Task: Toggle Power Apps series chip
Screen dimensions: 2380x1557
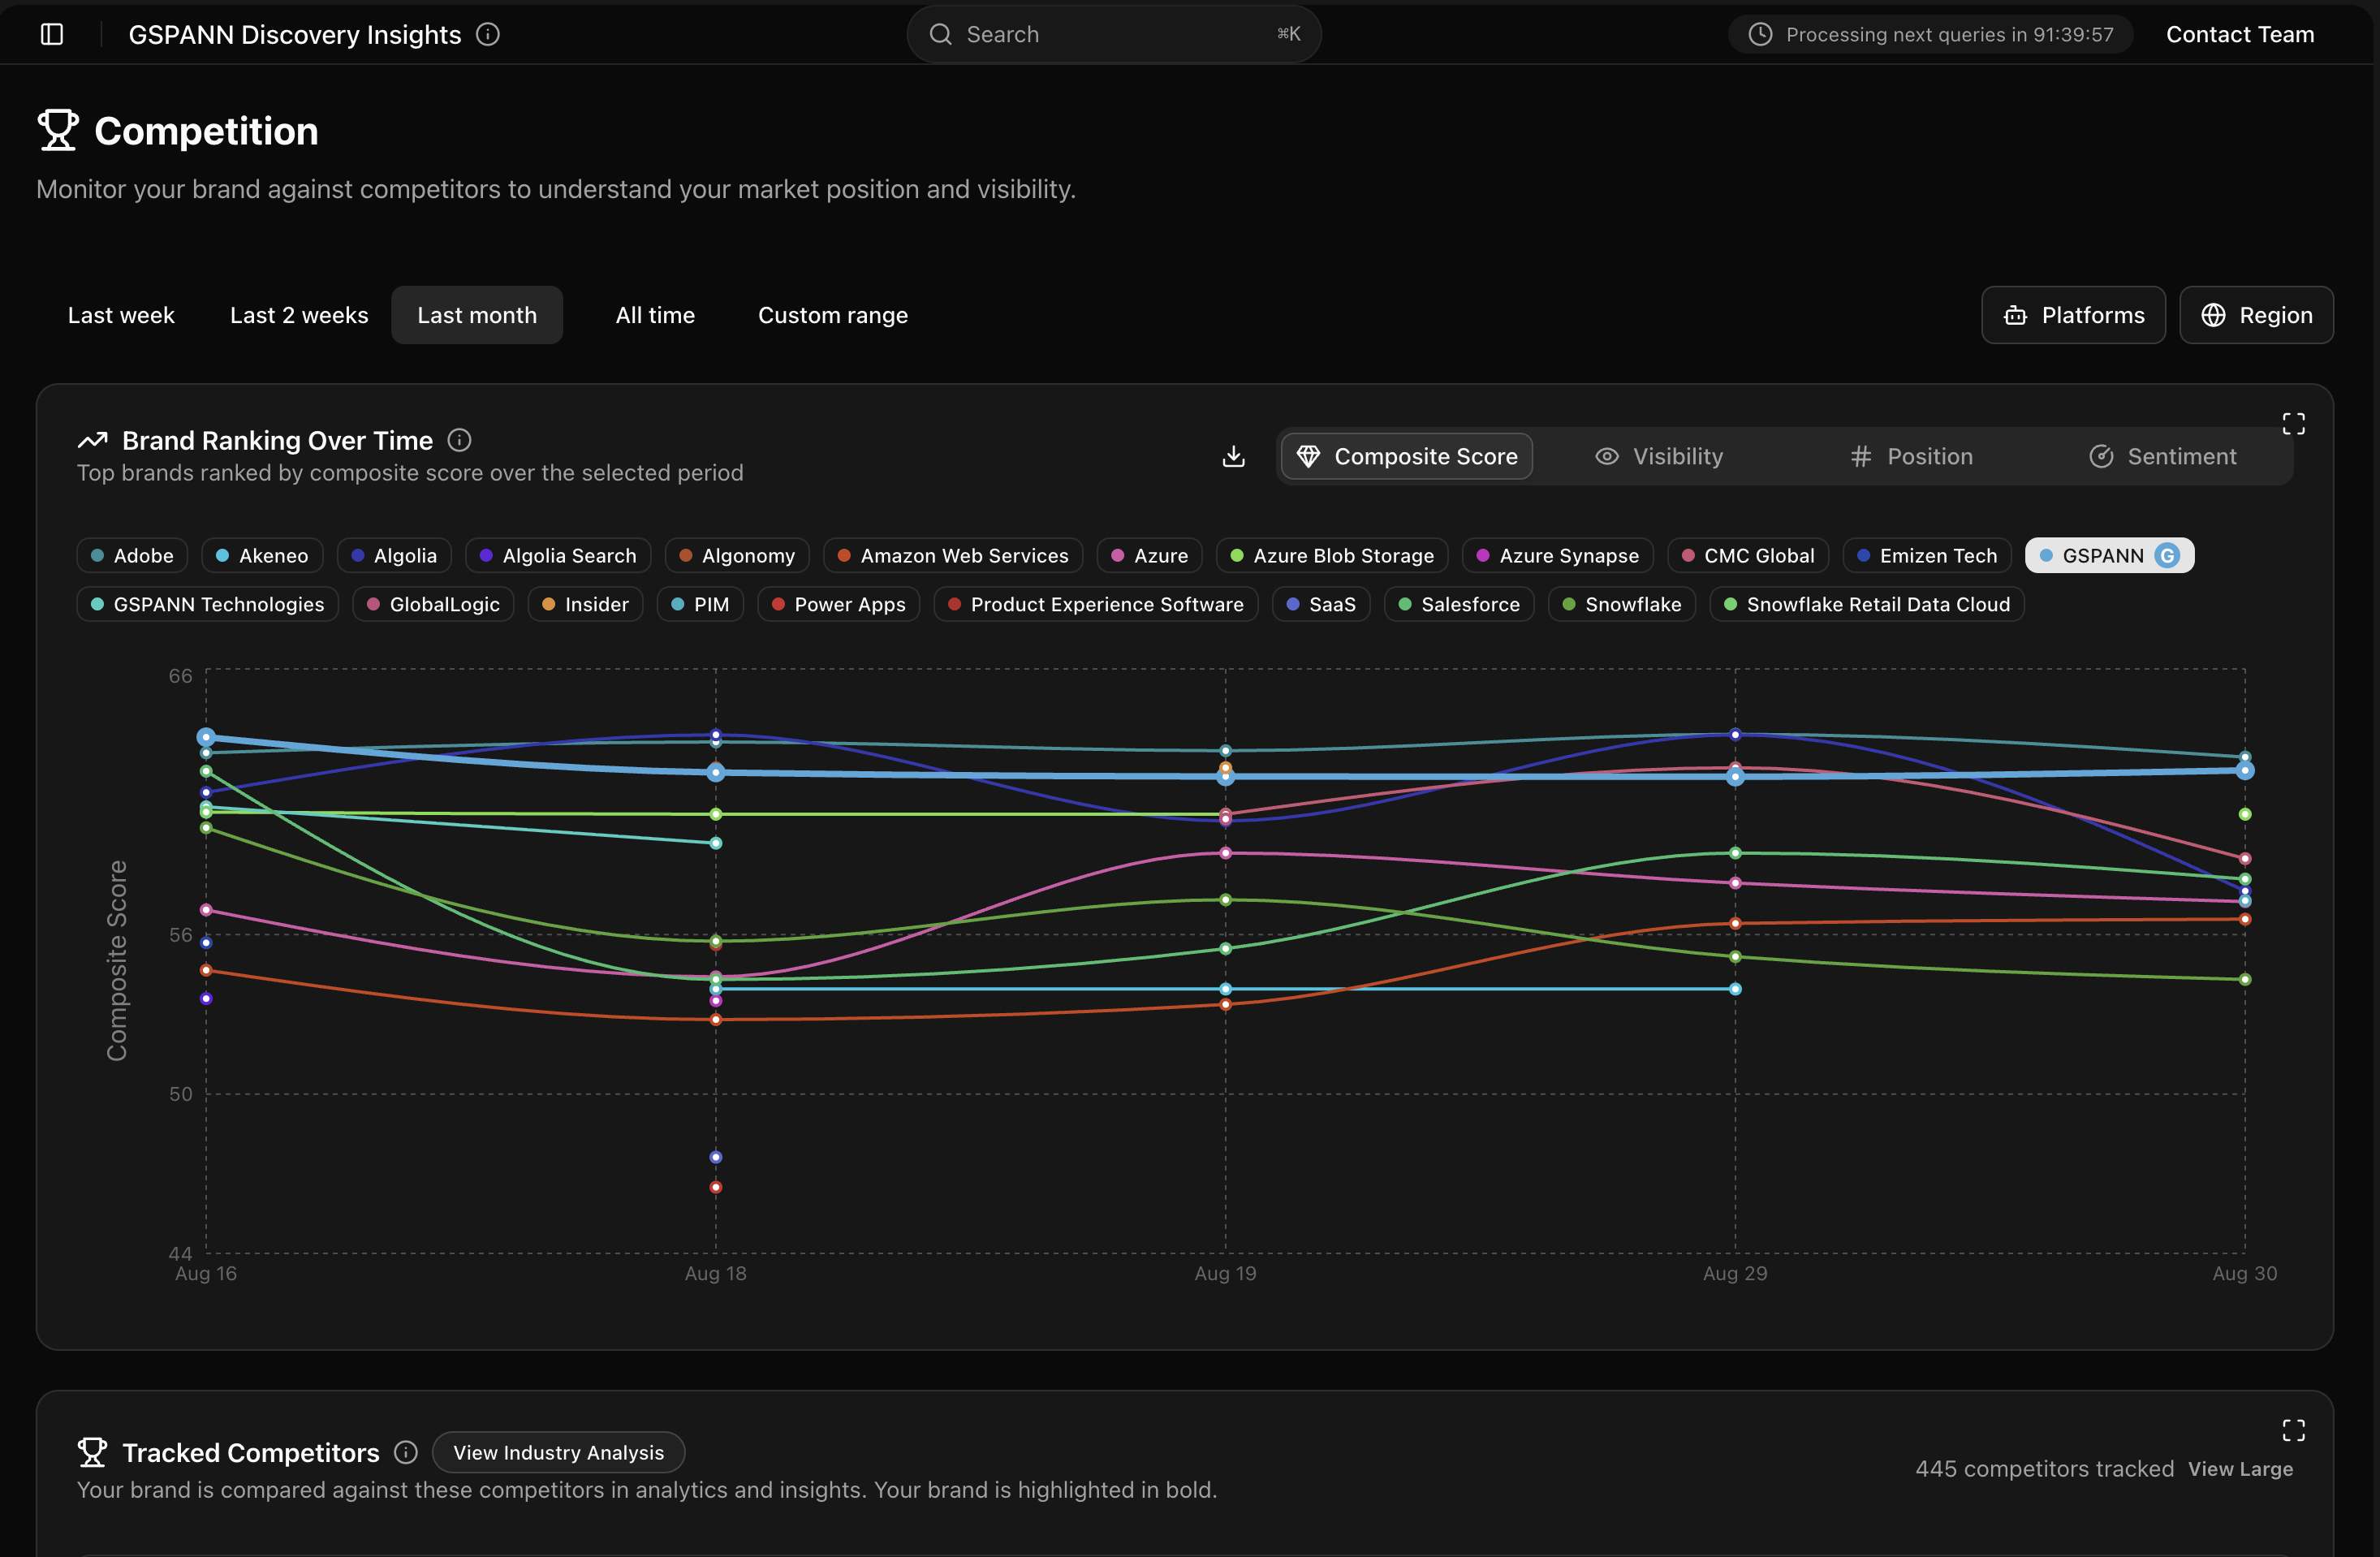Action: coord(838,604)
